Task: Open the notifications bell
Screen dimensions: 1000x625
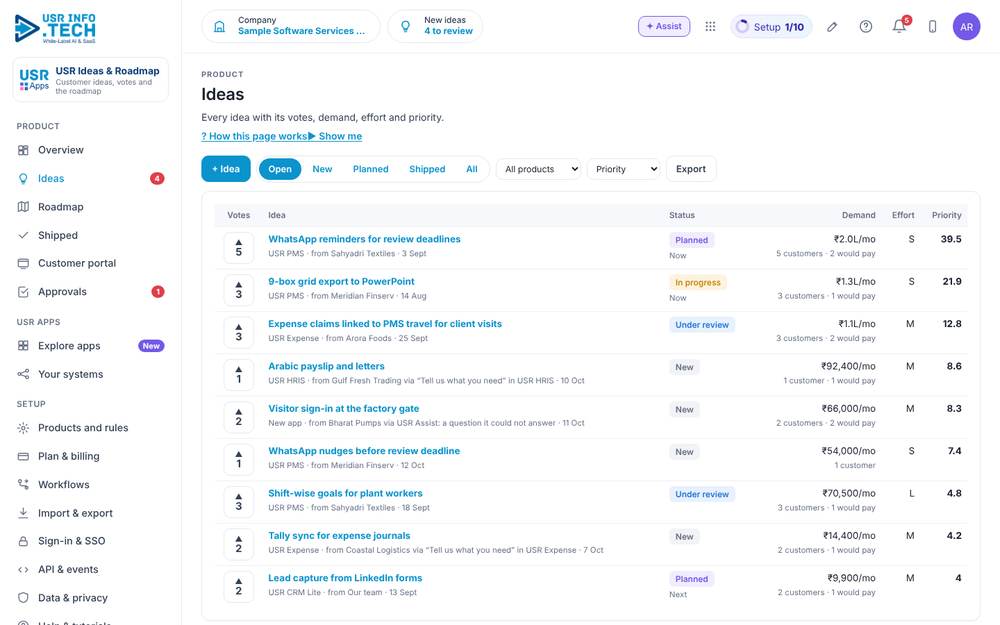Action: [x=899, y=27]
